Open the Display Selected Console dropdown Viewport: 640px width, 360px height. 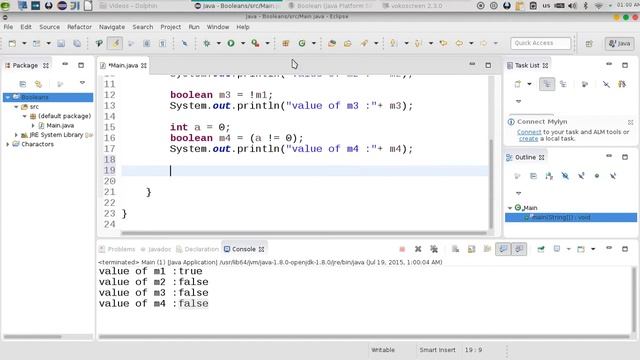tap(569, 249)
